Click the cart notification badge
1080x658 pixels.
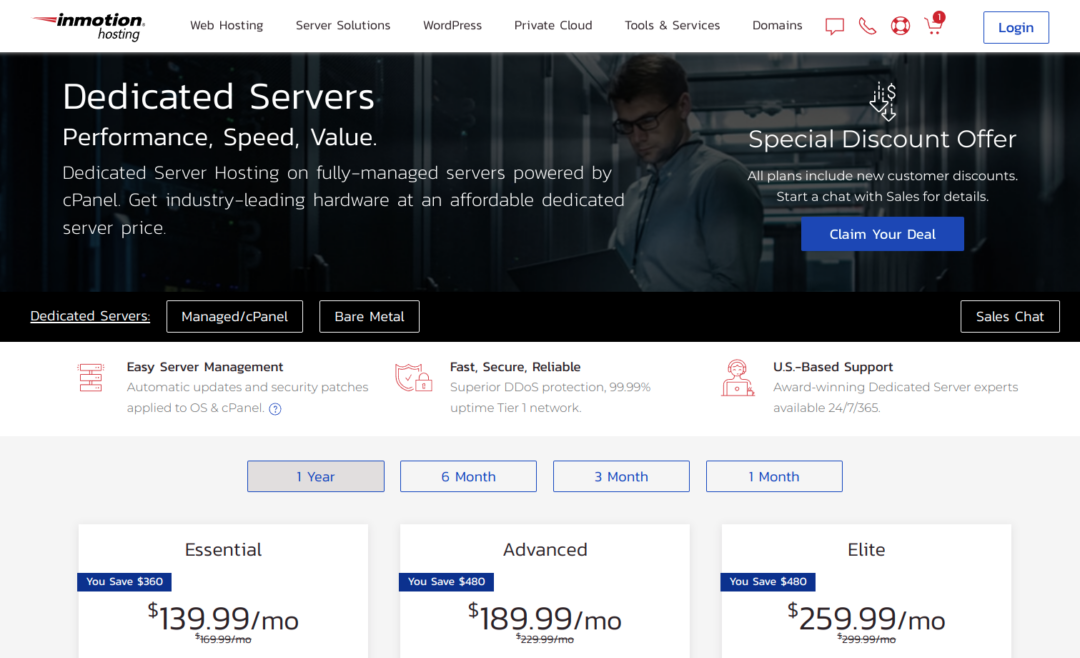click(939, 17)
